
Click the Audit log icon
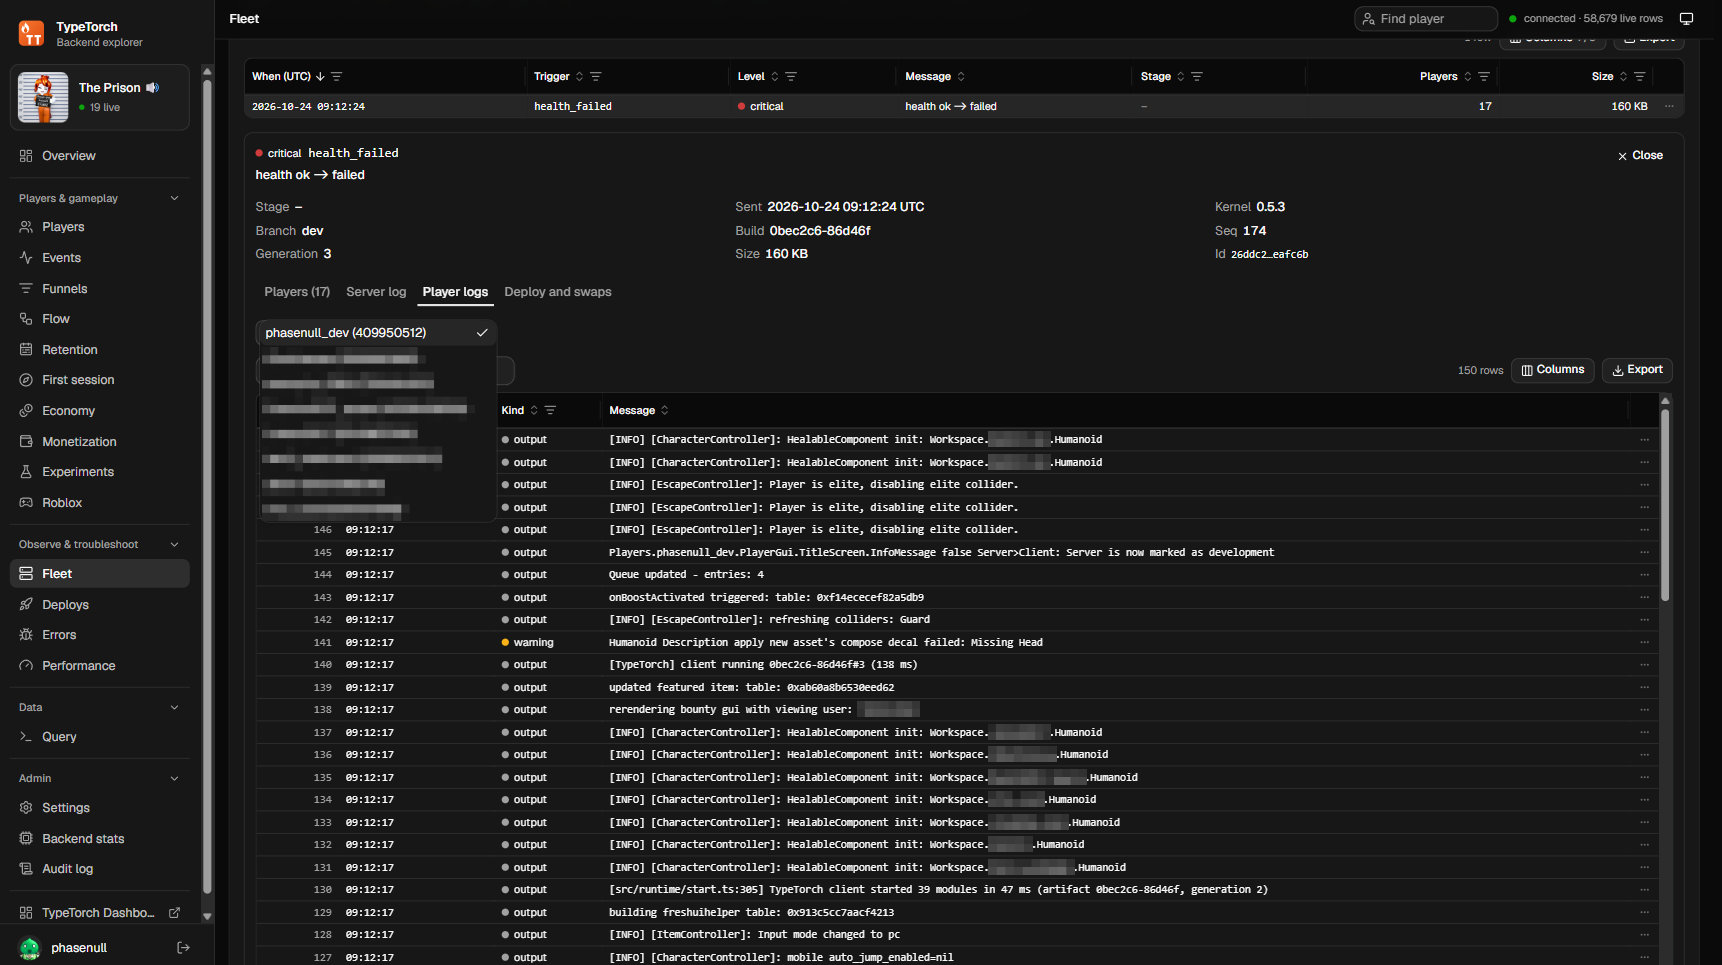click(26, 869)
